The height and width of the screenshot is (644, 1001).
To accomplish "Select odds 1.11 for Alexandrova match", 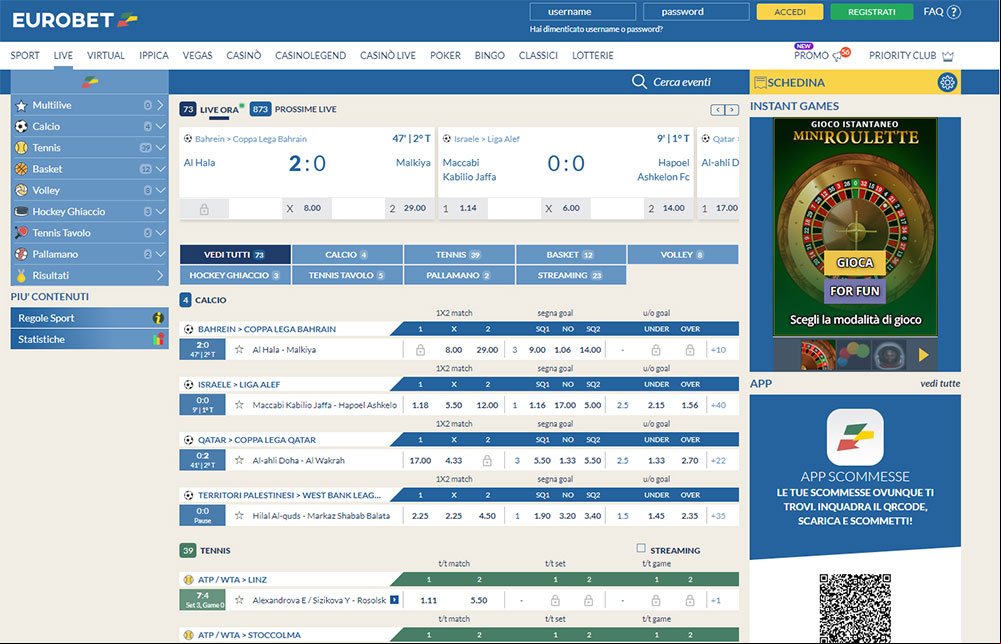I will (x=429, y=601).
